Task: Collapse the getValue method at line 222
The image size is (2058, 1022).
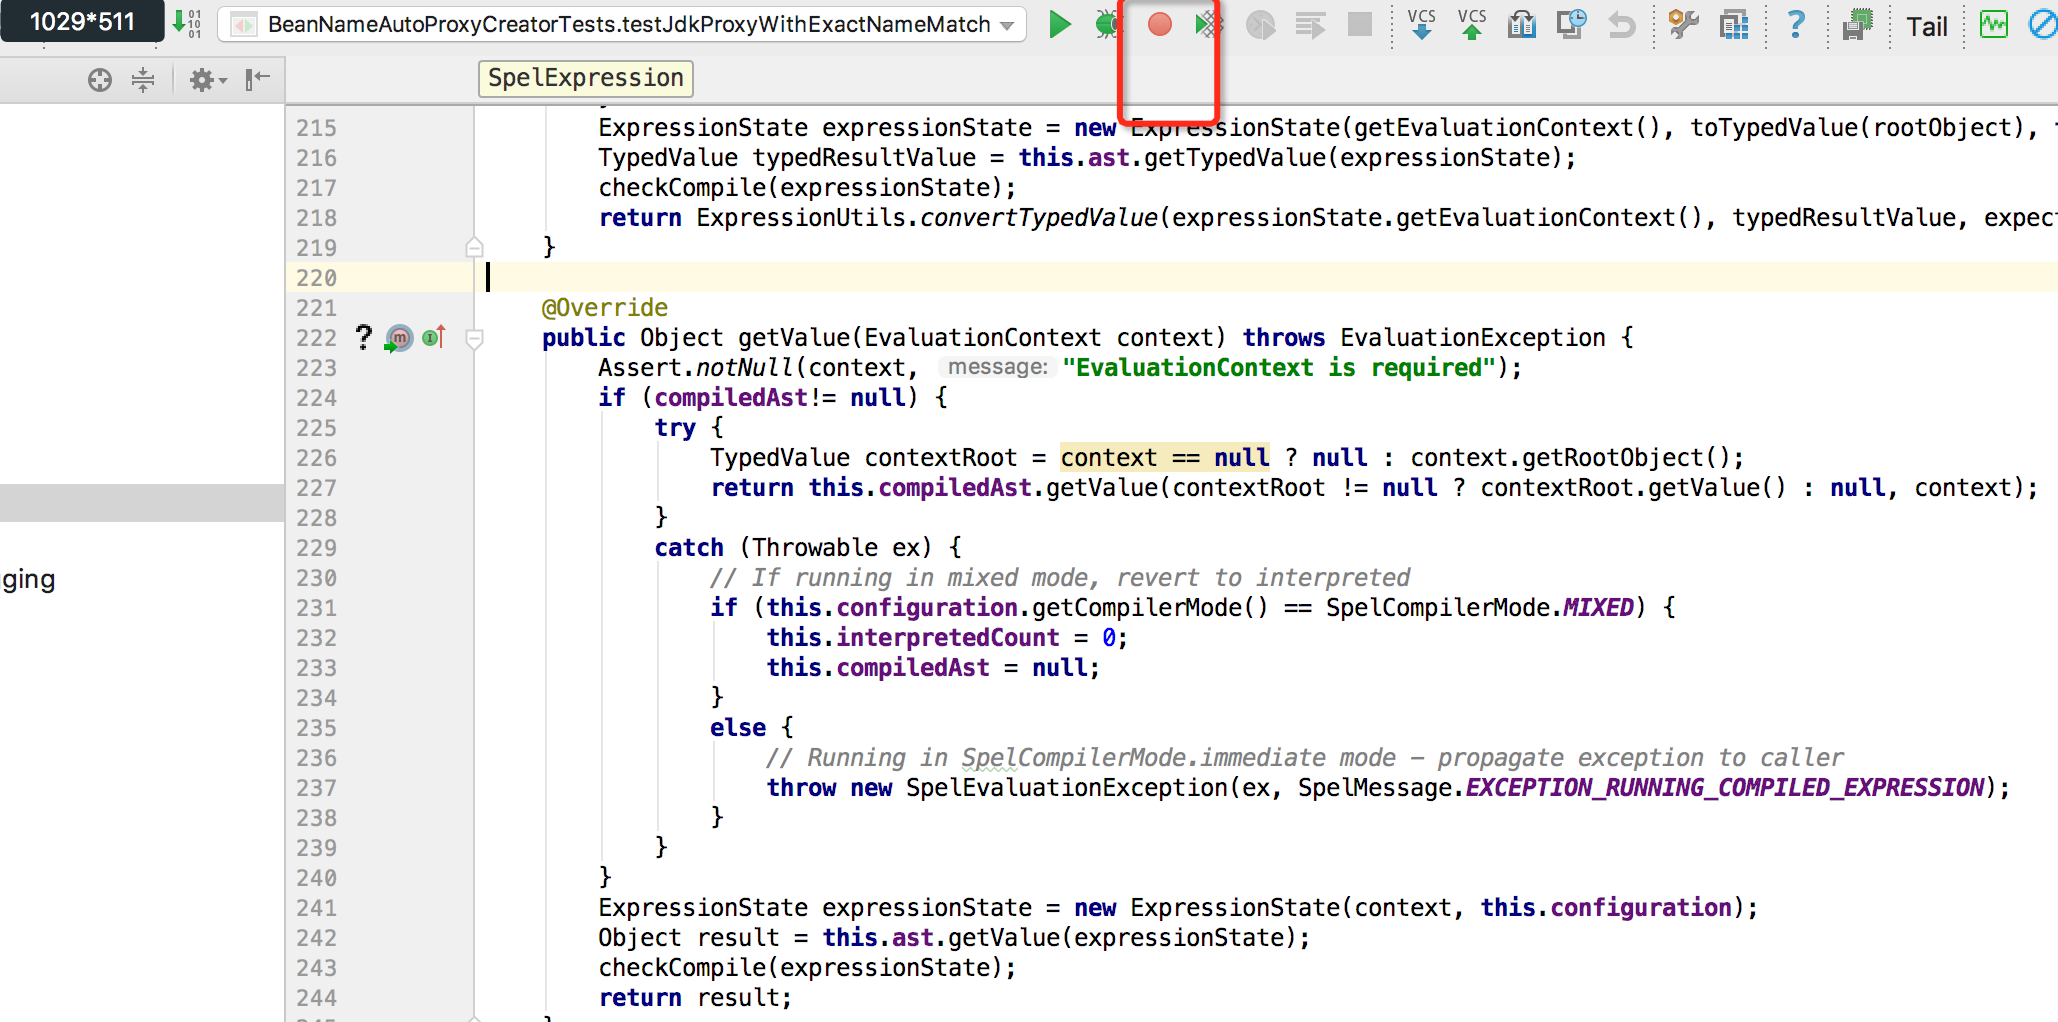Action: [x=475, y=339]
